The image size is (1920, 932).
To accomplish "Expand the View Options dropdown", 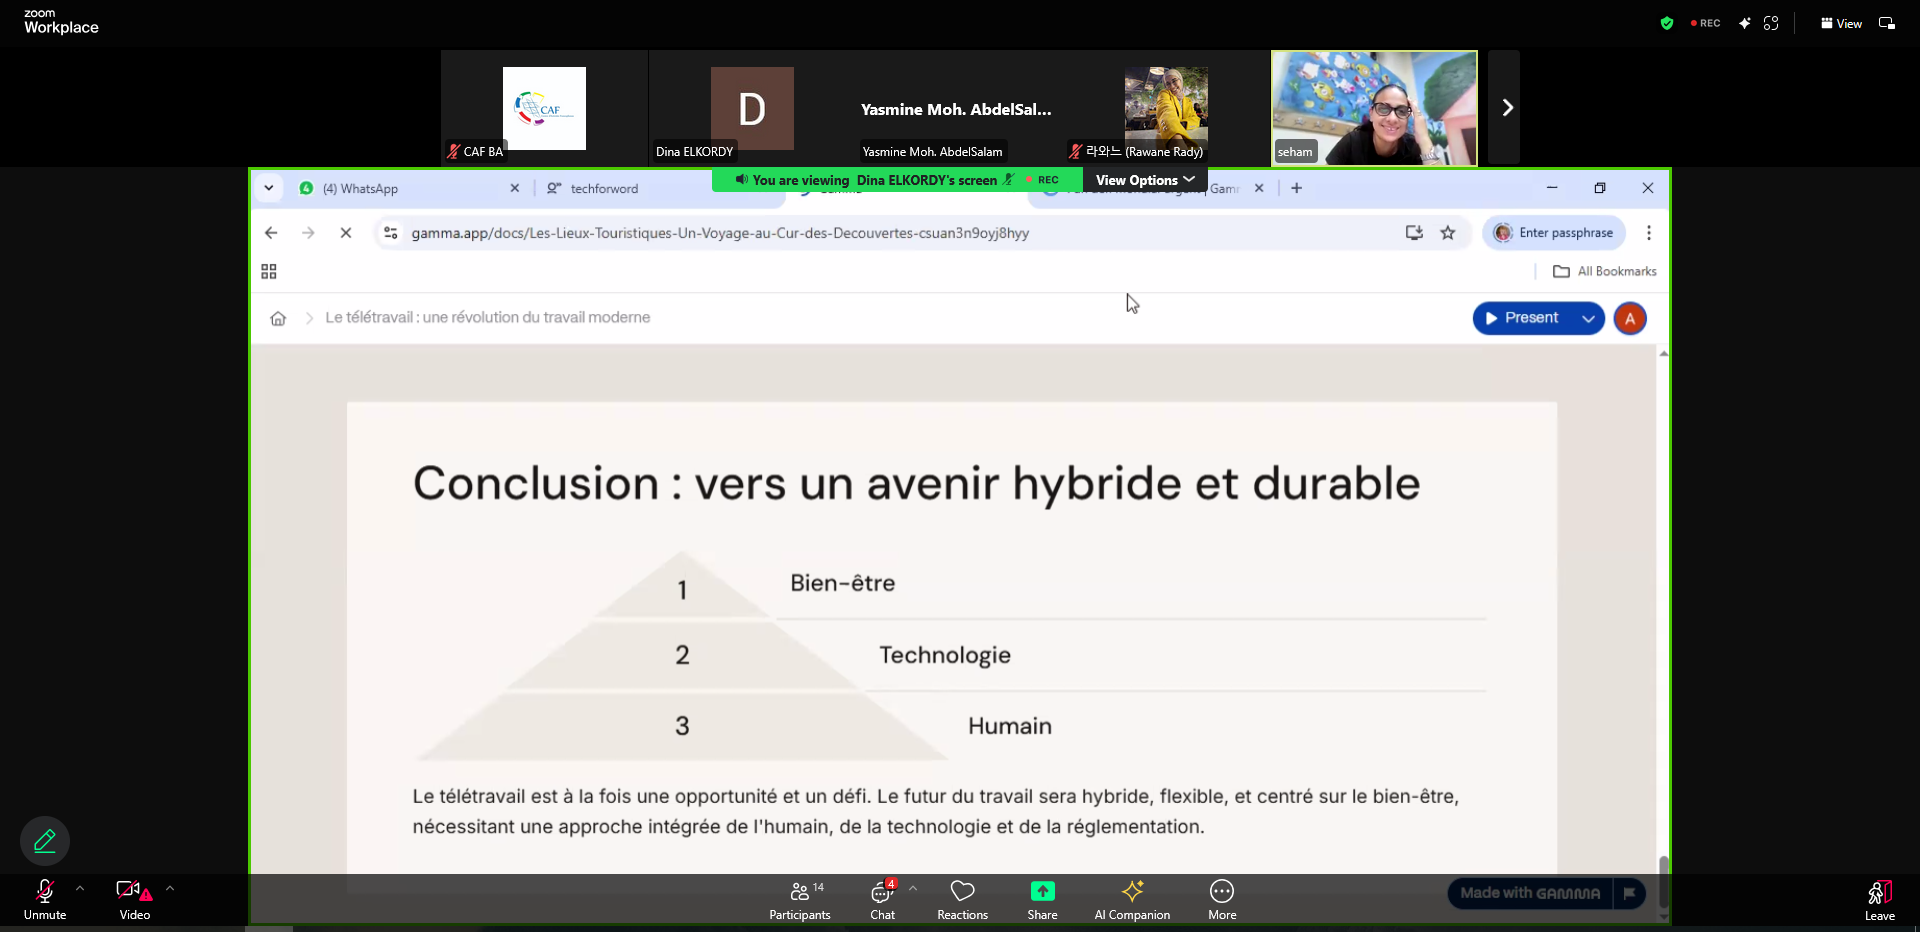I will point(1145,180).
